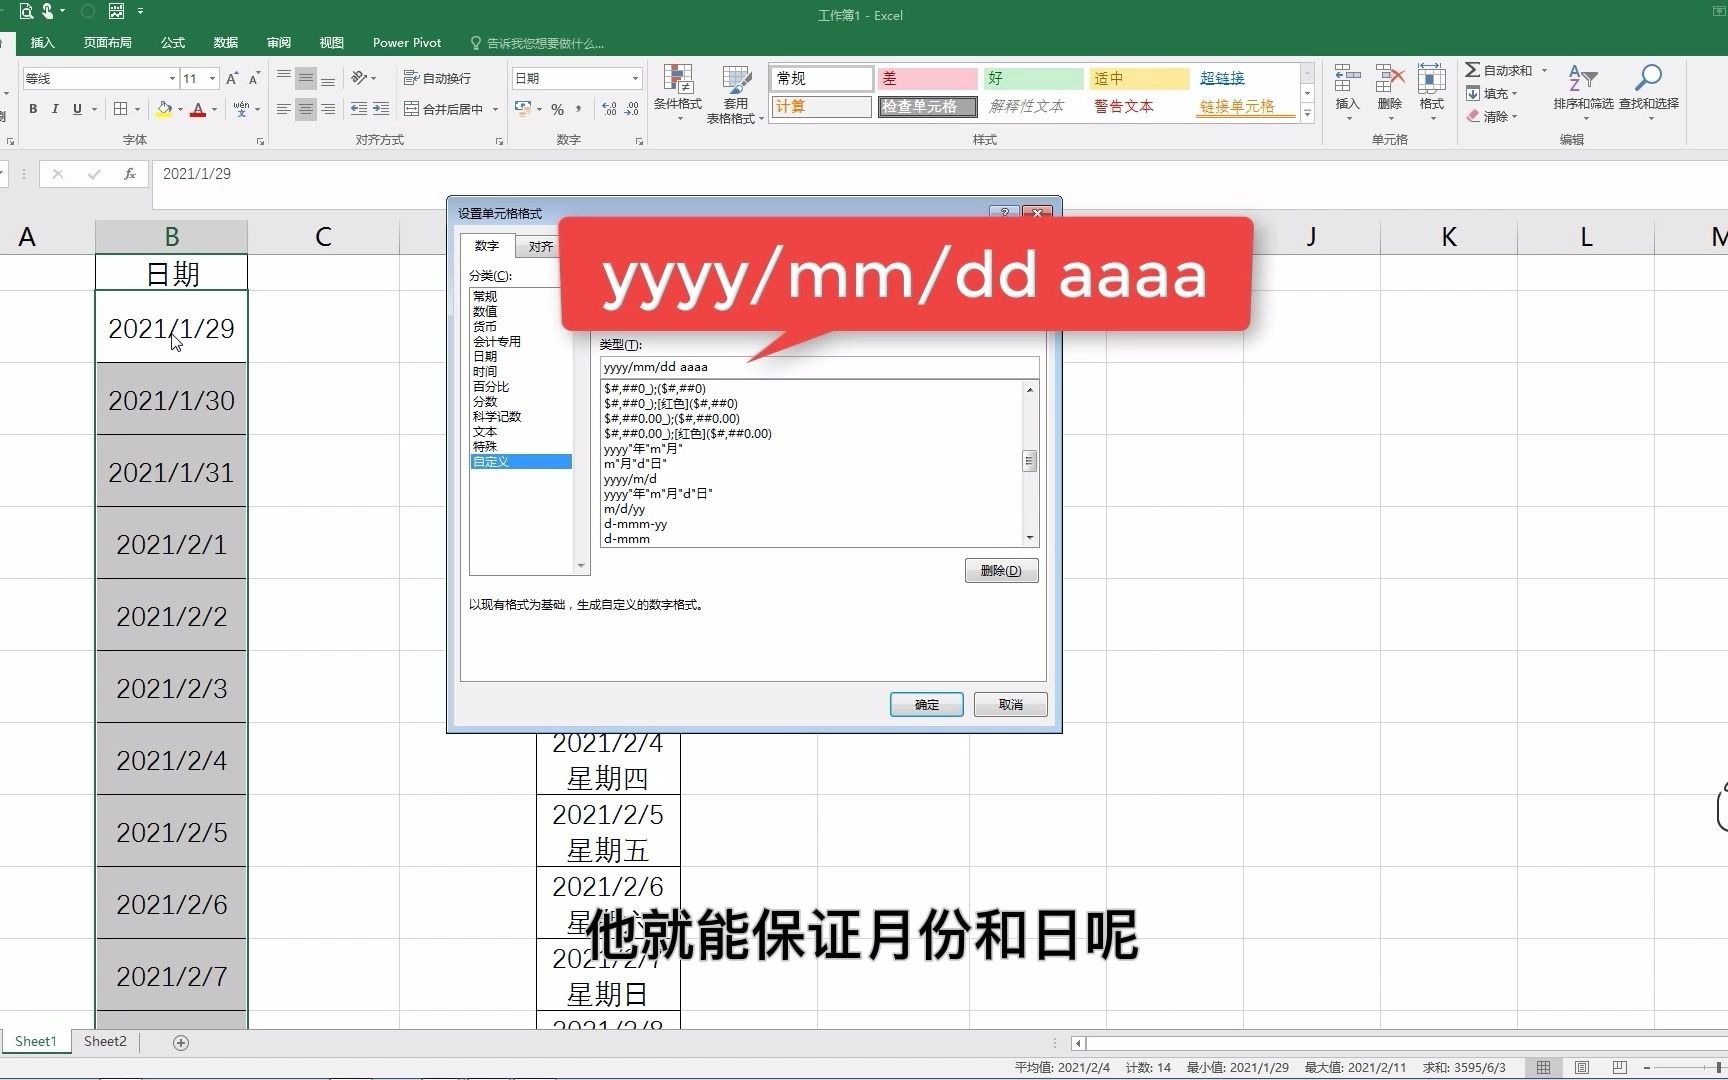Viewport: 1728px width, 1080px height.
Task: Decrease font size with small A
Action: coord(254,78)
